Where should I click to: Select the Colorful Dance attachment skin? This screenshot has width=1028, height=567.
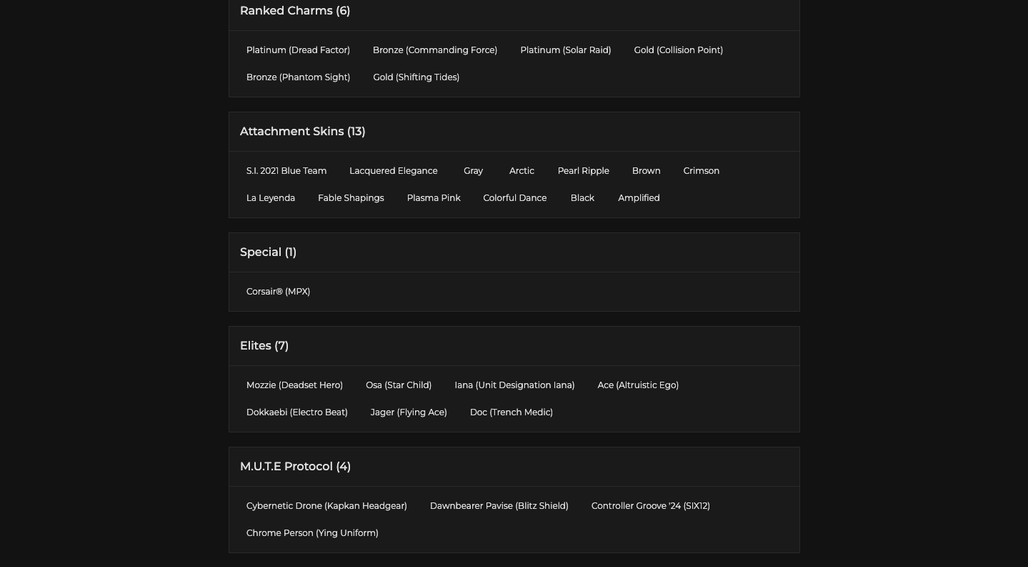pos(515,198)
